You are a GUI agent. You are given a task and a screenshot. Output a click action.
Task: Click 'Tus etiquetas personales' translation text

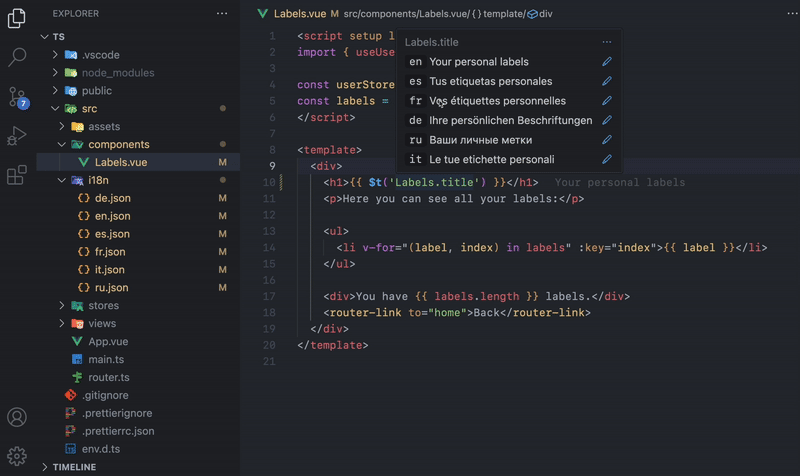(490, 81)
